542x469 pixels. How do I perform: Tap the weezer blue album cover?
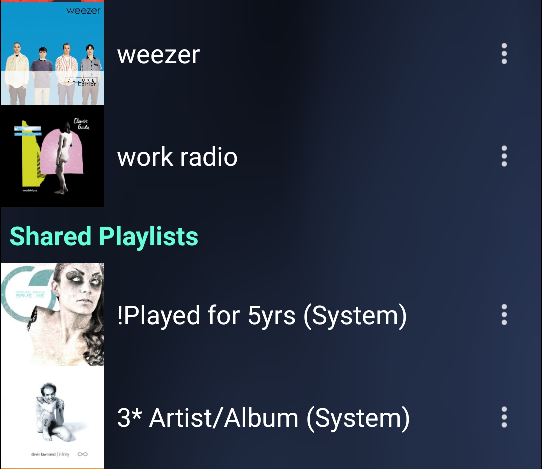point(52,53)
